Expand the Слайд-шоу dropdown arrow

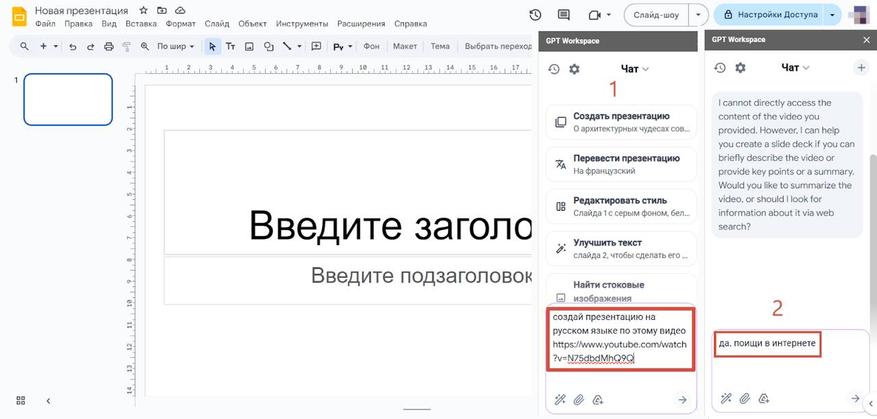pos(700,15)
